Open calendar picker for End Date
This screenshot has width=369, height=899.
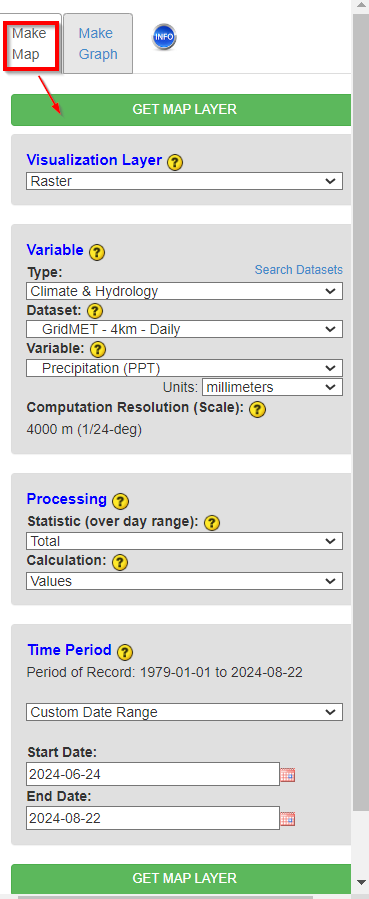tap(288, 819)
